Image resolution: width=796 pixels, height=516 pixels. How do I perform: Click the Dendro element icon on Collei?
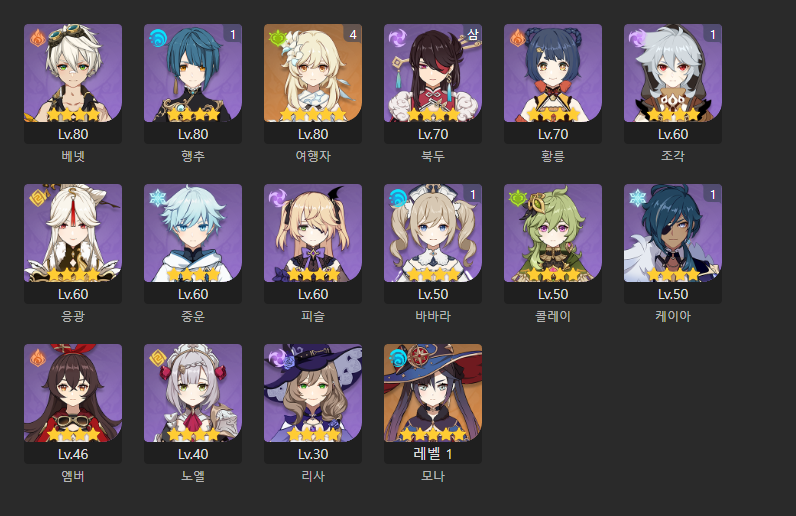tap(518, 198)
